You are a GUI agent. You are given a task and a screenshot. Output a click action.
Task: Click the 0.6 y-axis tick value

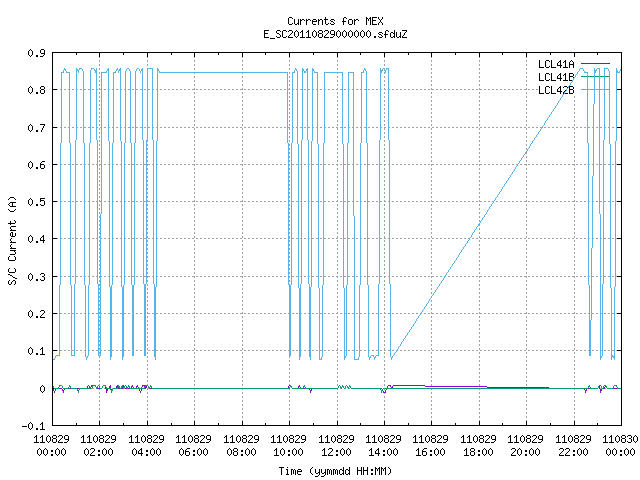(x=36, y=165)
